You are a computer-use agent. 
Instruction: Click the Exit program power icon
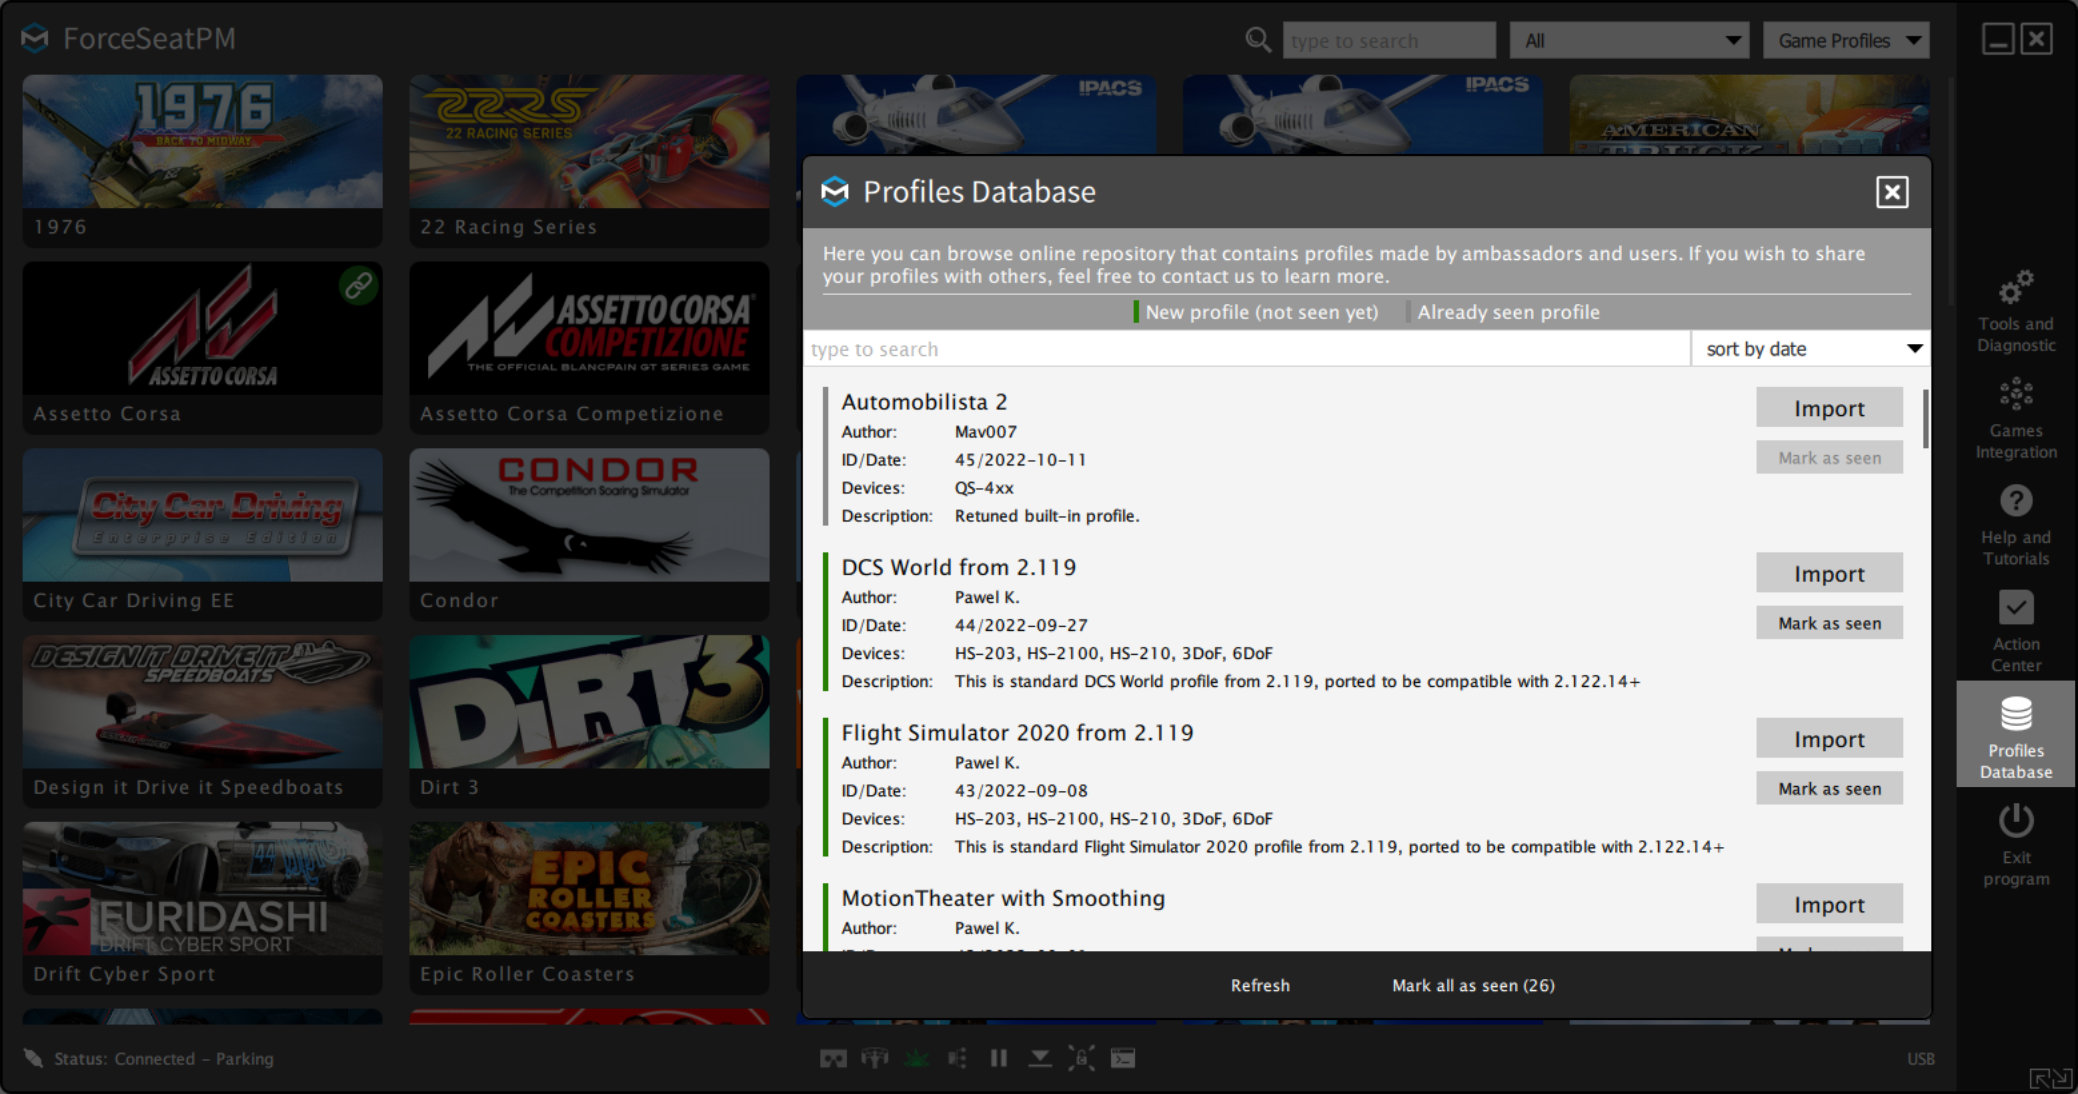click(x=2015, y=822)
